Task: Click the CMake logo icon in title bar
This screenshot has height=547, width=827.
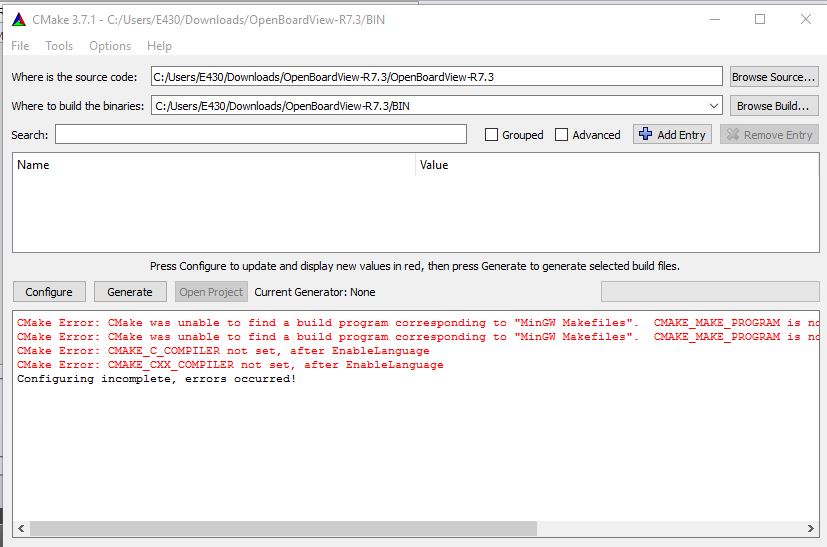Action: point(18,20)
